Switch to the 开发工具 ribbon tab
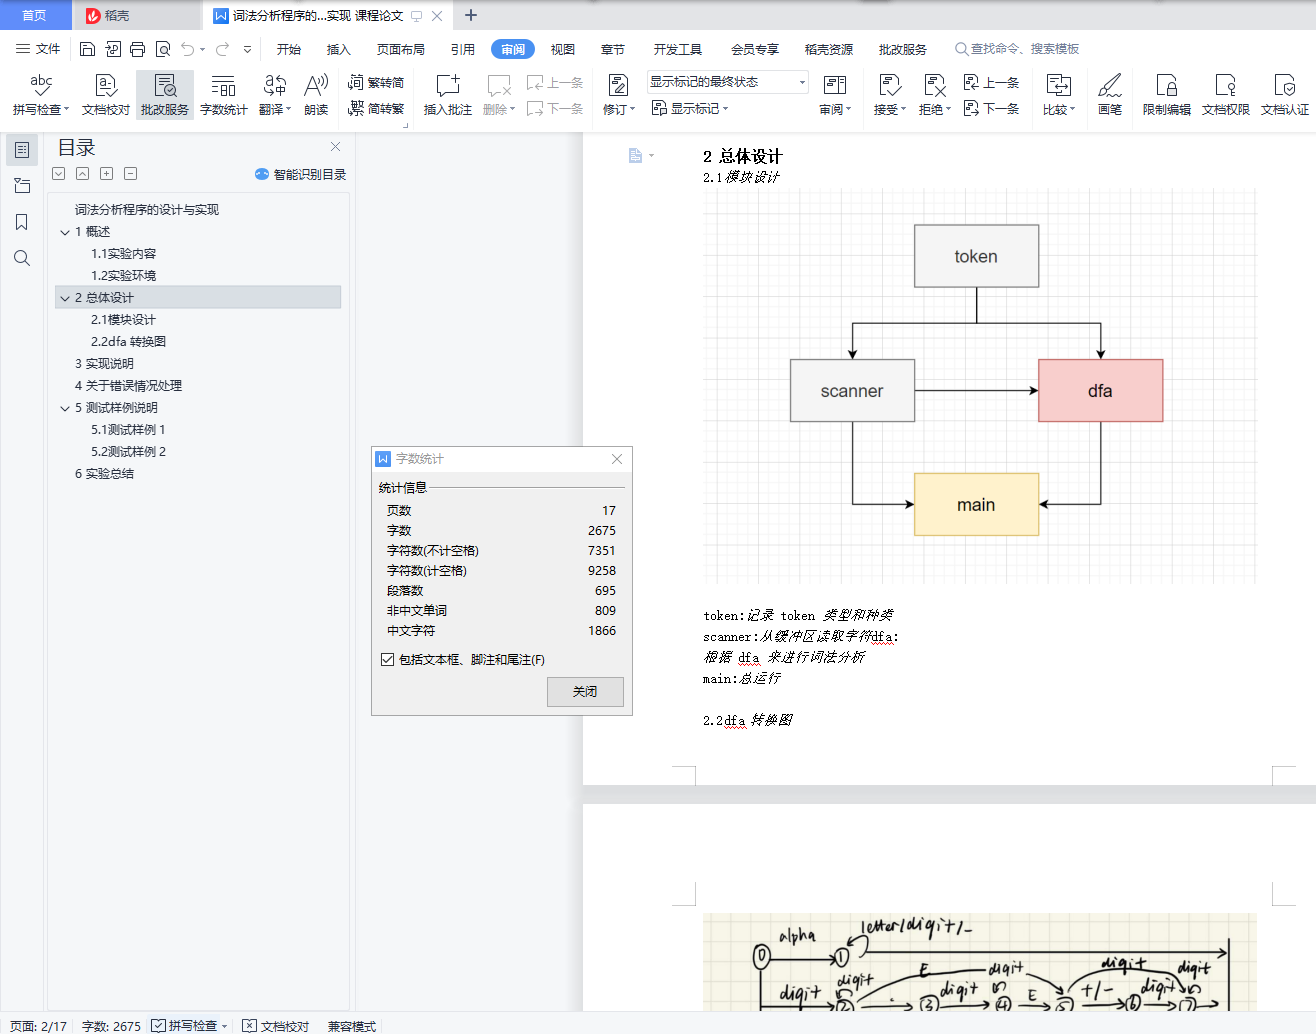Screen dimensions: 1316x1034 (678, 49)
